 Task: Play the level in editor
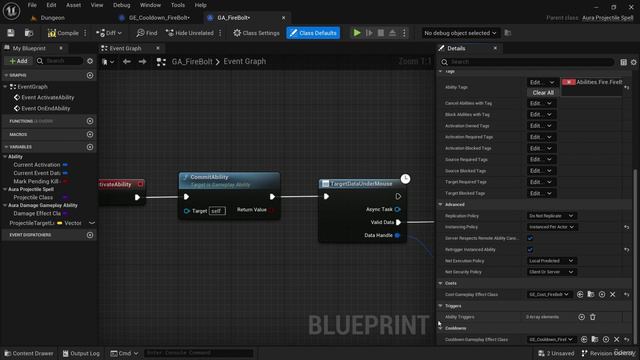pyautogui.click(x=357, y=33)
